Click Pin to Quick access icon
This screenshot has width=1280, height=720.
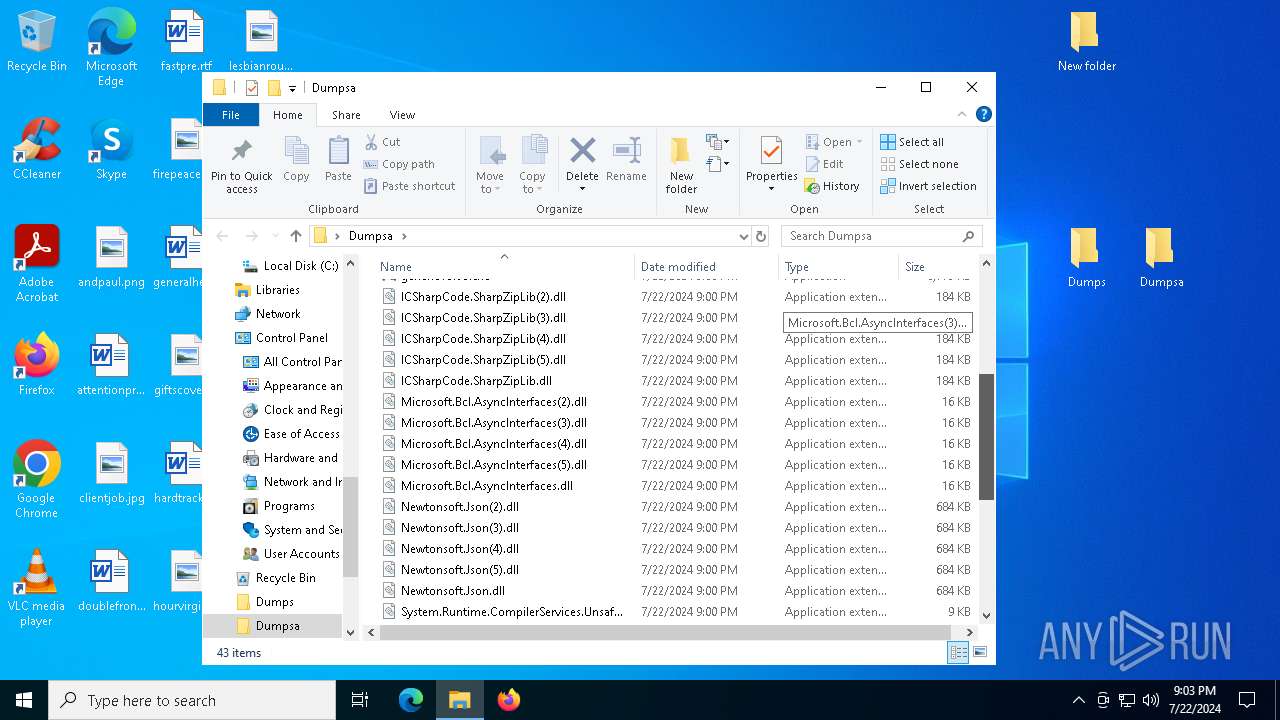pyautogui.click(x=241, y=151)
